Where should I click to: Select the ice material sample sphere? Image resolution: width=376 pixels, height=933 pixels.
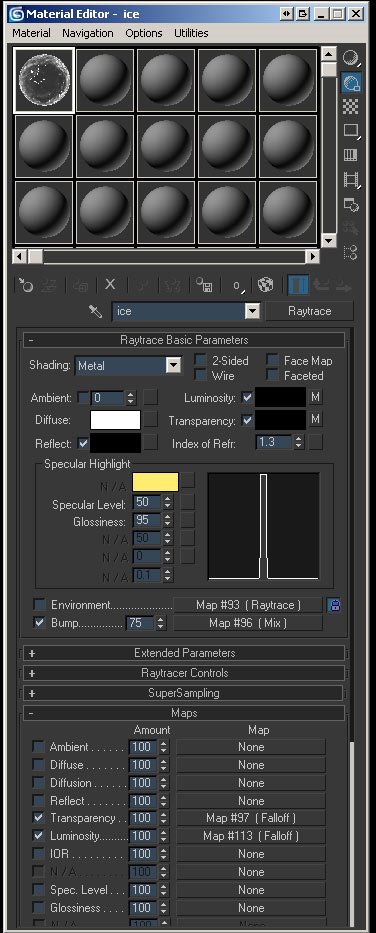[44, 80]
